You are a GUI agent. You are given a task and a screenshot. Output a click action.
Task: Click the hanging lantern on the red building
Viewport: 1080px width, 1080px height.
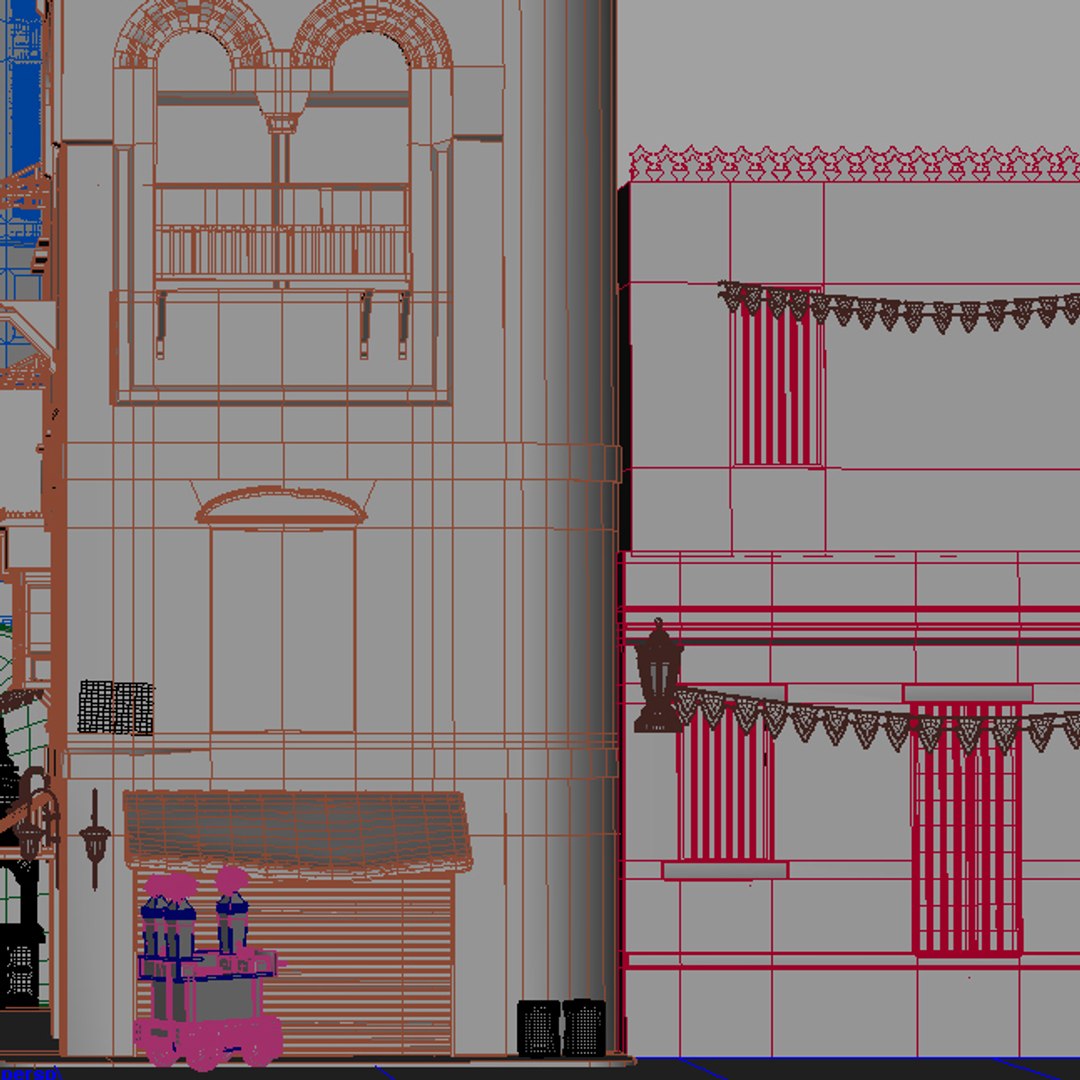pos(658,676)
